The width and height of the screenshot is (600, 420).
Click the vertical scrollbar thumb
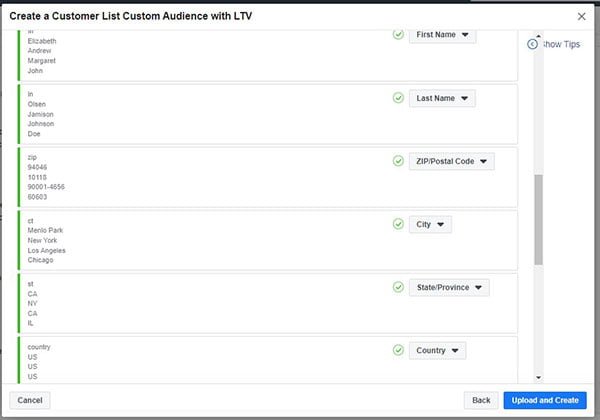point(538,220)
